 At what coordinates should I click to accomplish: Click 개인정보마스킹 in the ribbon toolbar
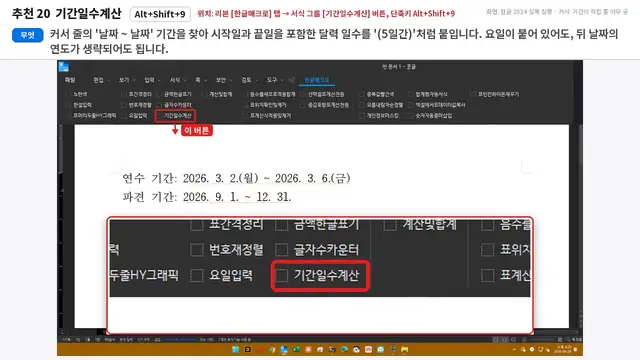point(379,116)
